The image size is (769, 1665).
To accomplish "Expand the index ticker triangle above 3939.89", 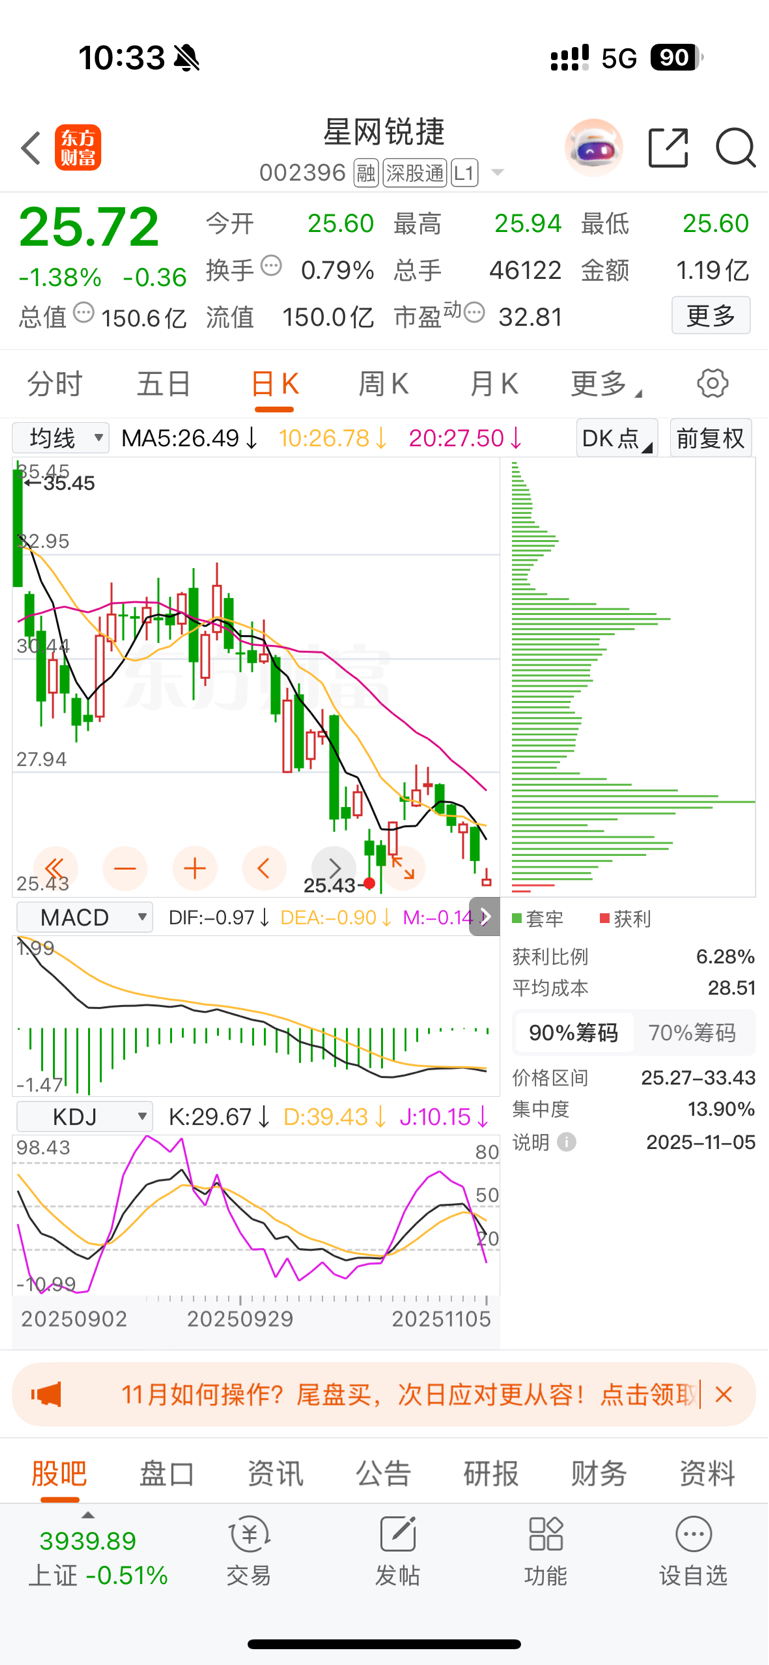I will pos(88,1515).
